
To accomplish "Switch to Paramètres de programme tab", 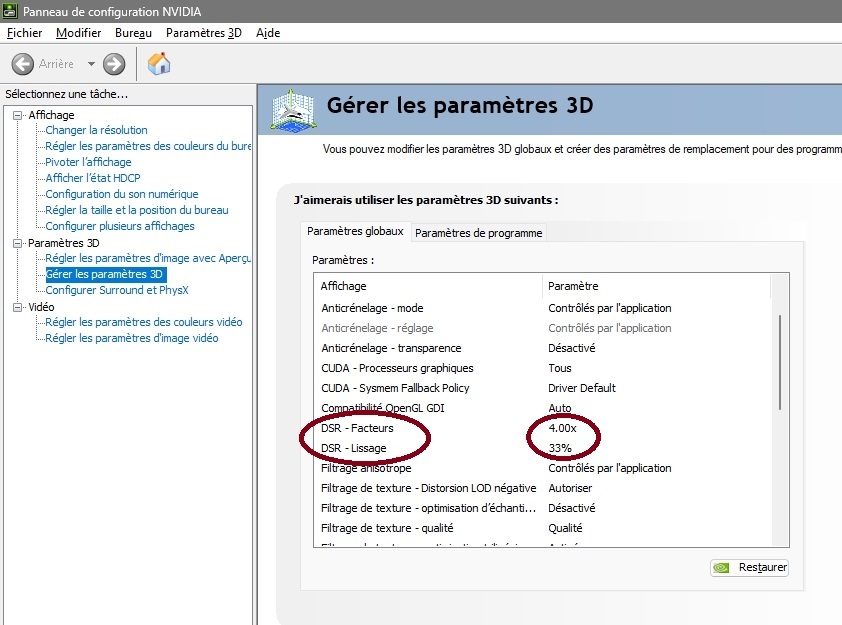I will click(478, 233).
